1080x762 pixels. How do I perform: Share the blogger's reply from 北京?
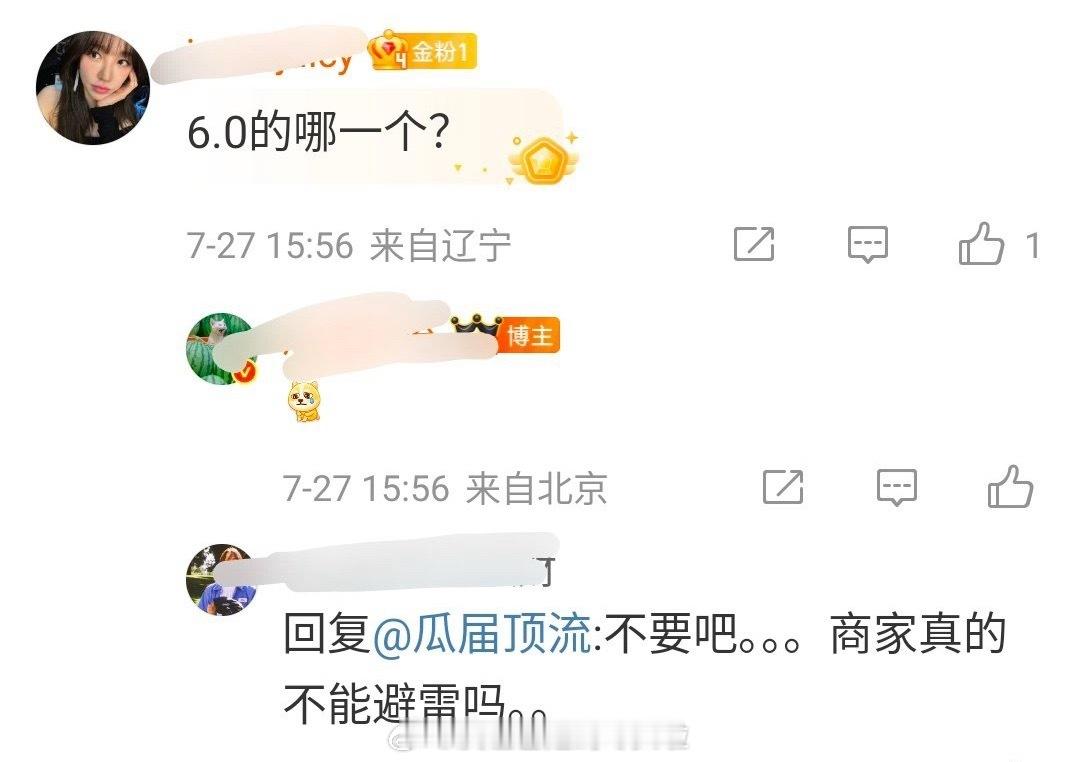[783, 487]
